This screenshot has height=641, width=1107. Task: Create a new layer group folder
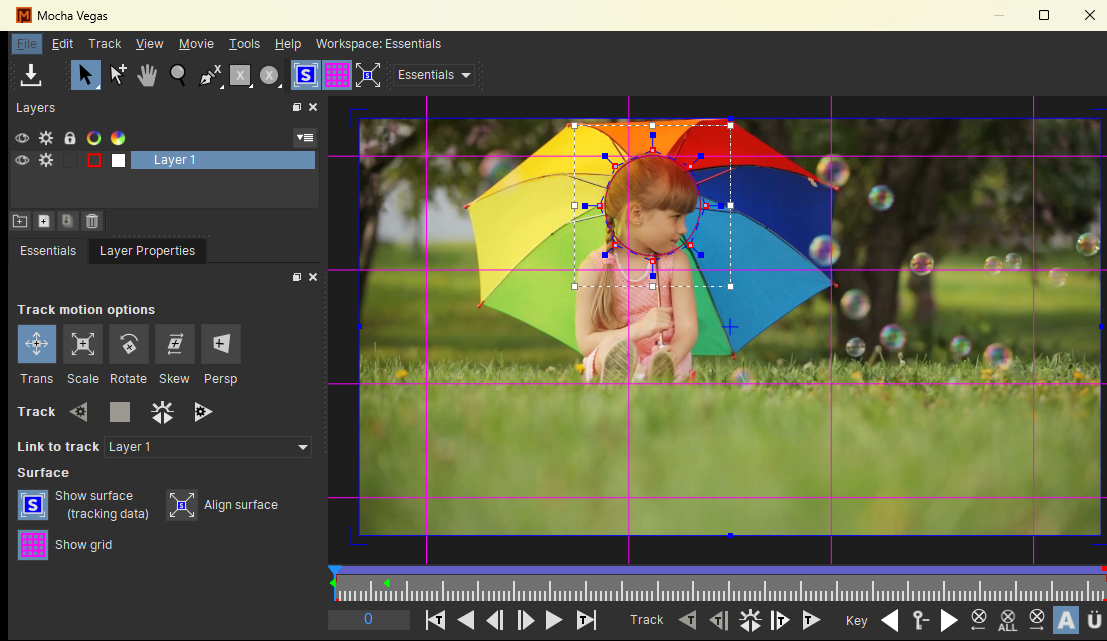pos(20,221)
